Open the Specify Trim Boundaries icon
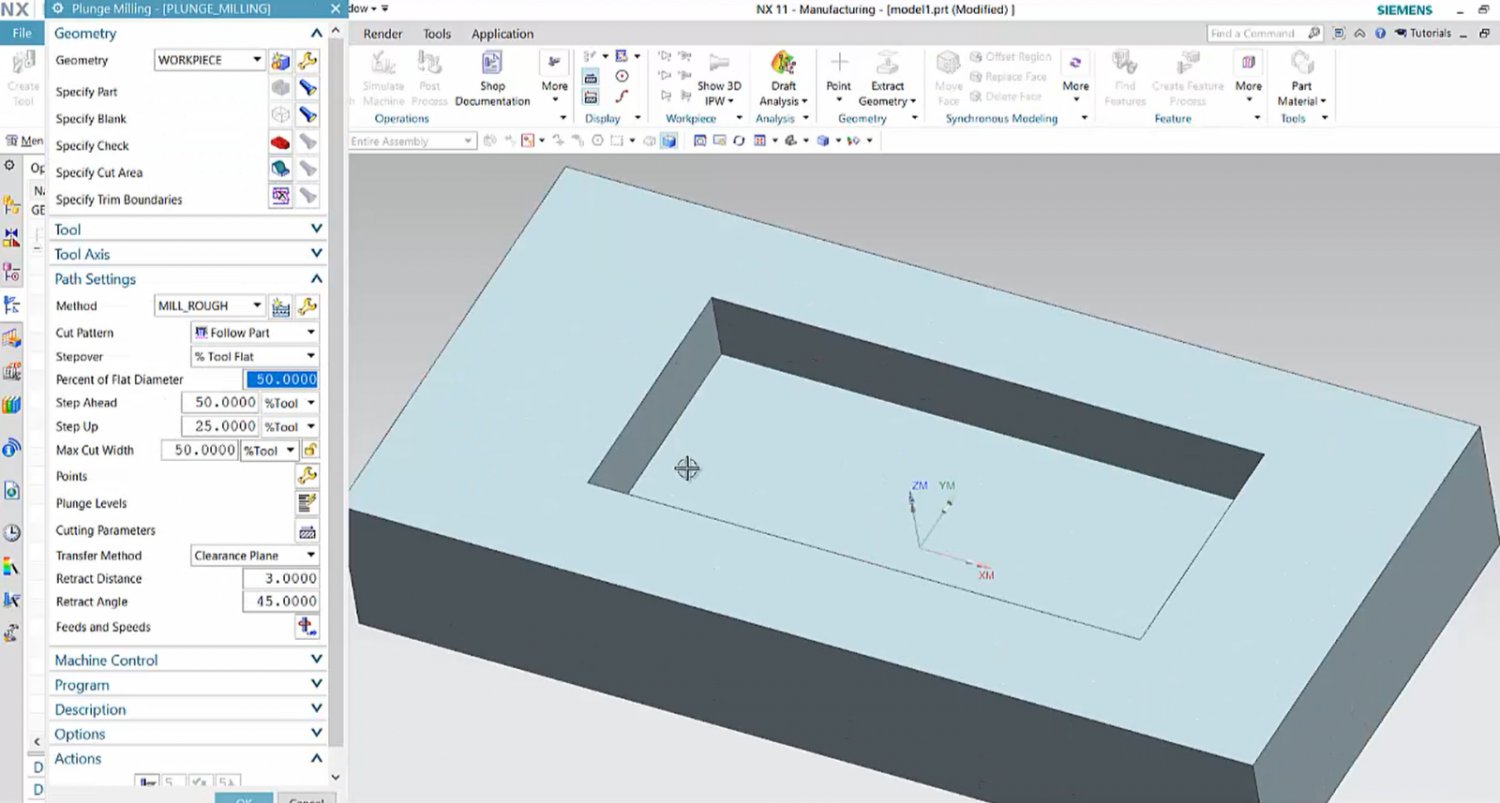1500x803 pixels. [x=281, y=195]
